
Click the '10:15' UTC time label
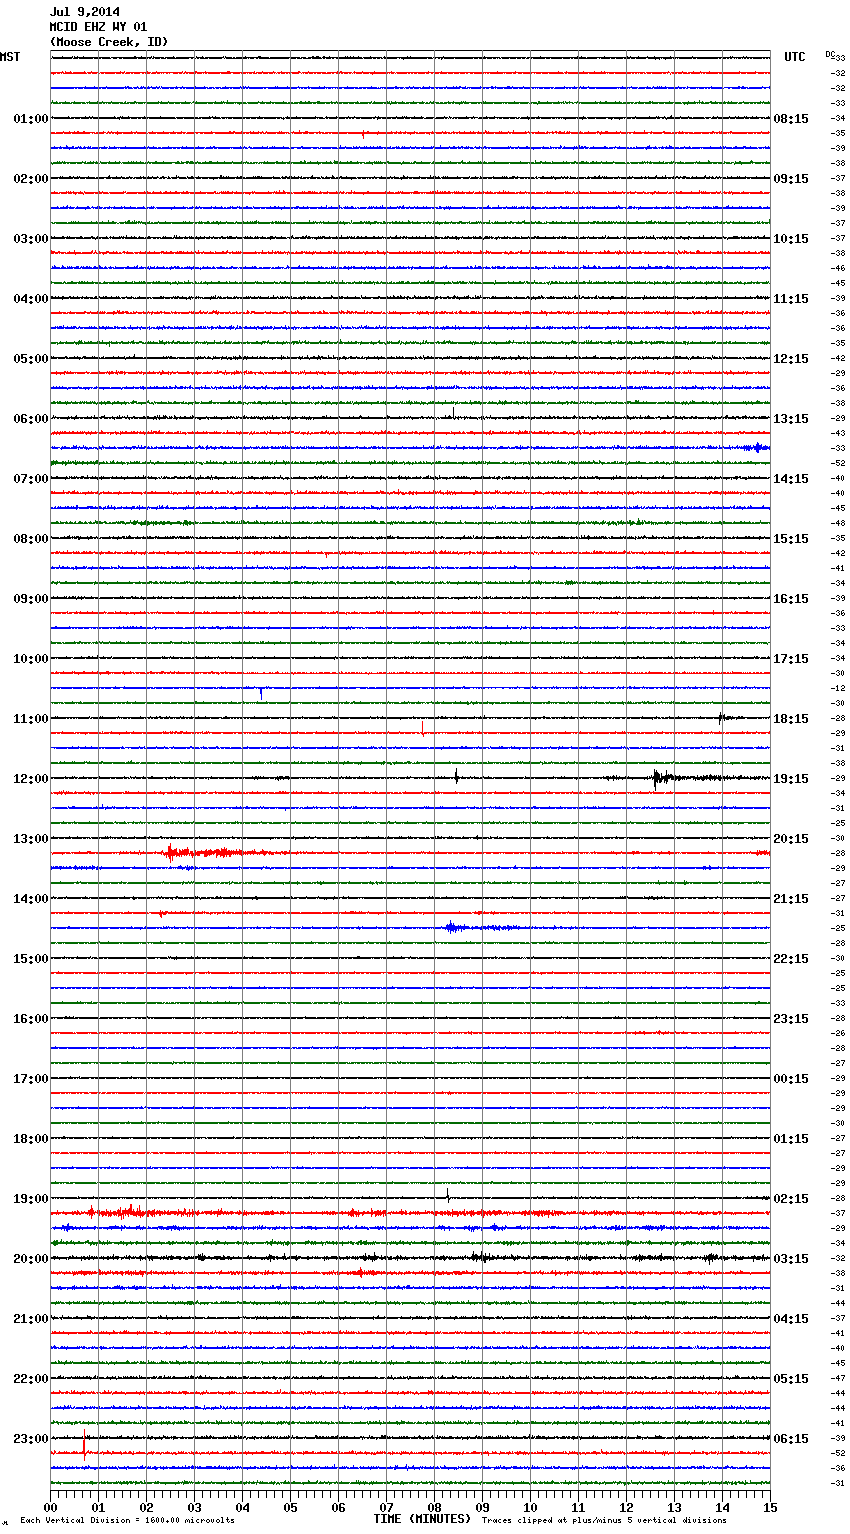(791, 239)
